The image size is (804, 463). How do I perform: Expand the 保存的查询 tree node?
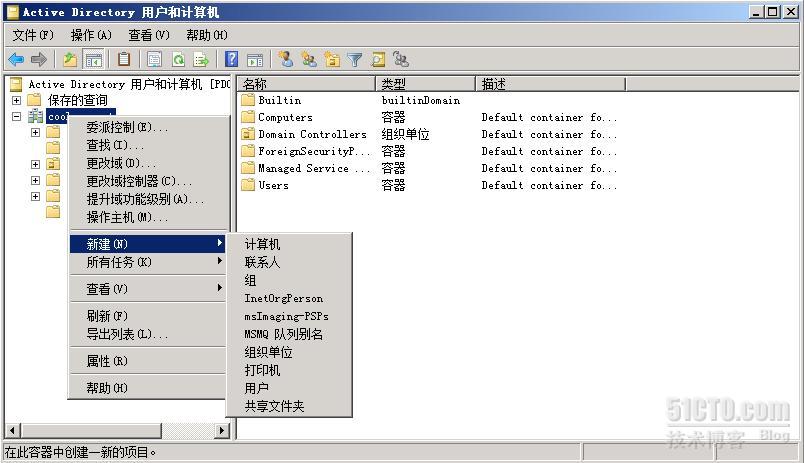(x=16, y=100)
